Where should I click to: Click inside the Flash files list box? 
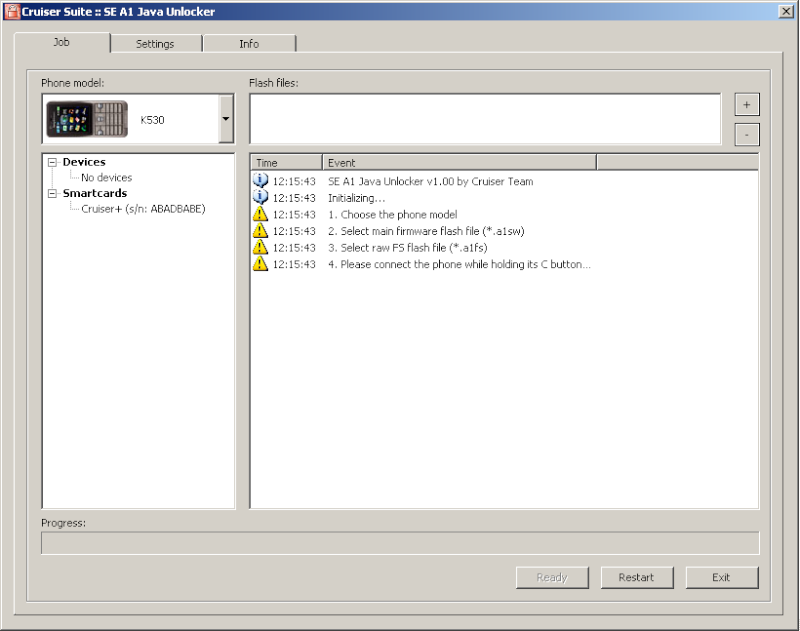click(485, 119)
